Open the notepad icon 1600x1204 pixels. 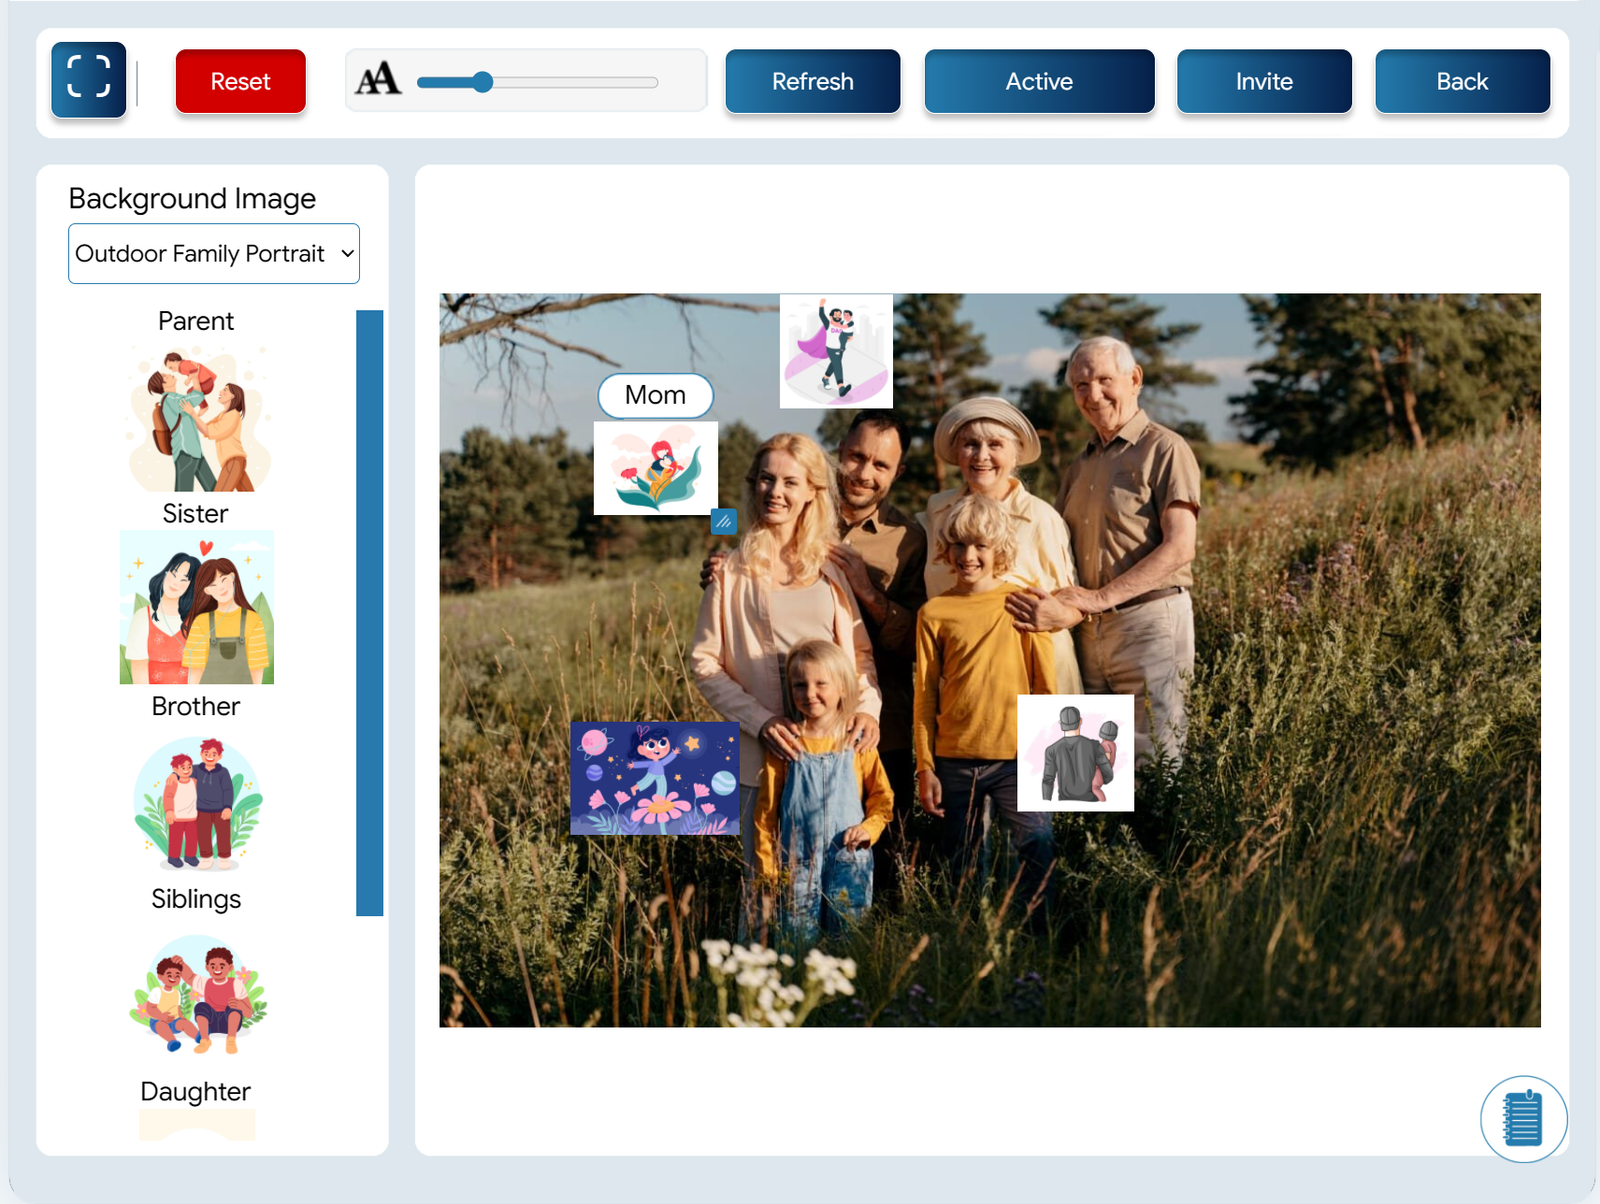[1523, 1118]
